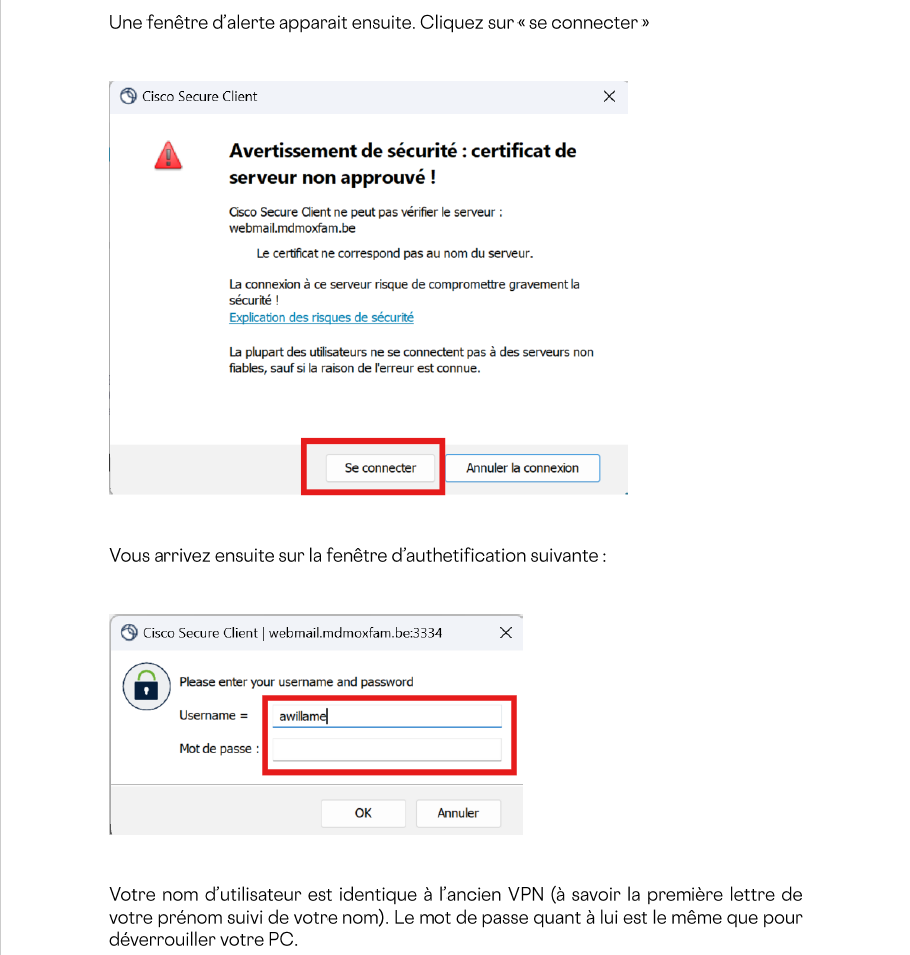Close the security warning dialog
Viewport: 910px width, 955px height.
609,96
